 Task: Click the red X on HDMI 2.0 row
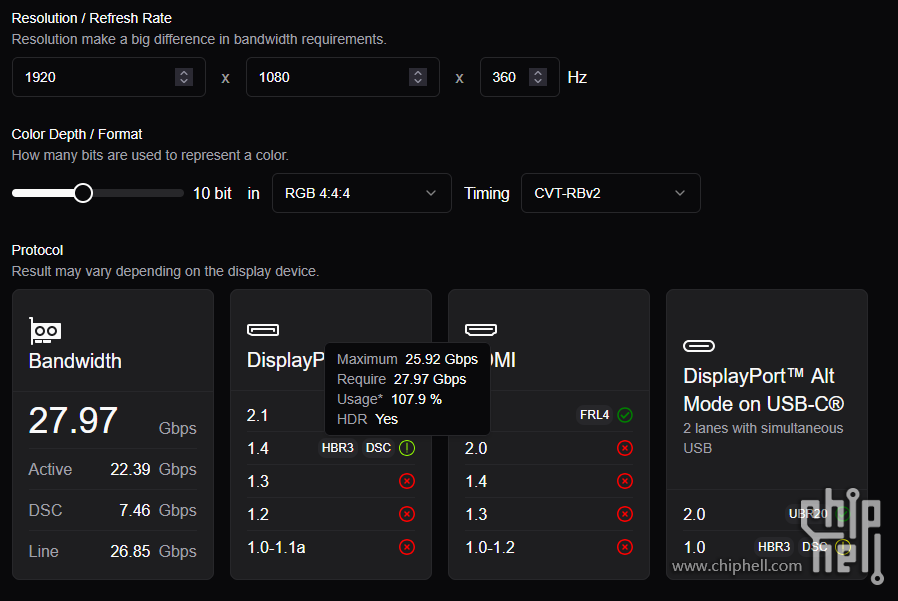625,448
